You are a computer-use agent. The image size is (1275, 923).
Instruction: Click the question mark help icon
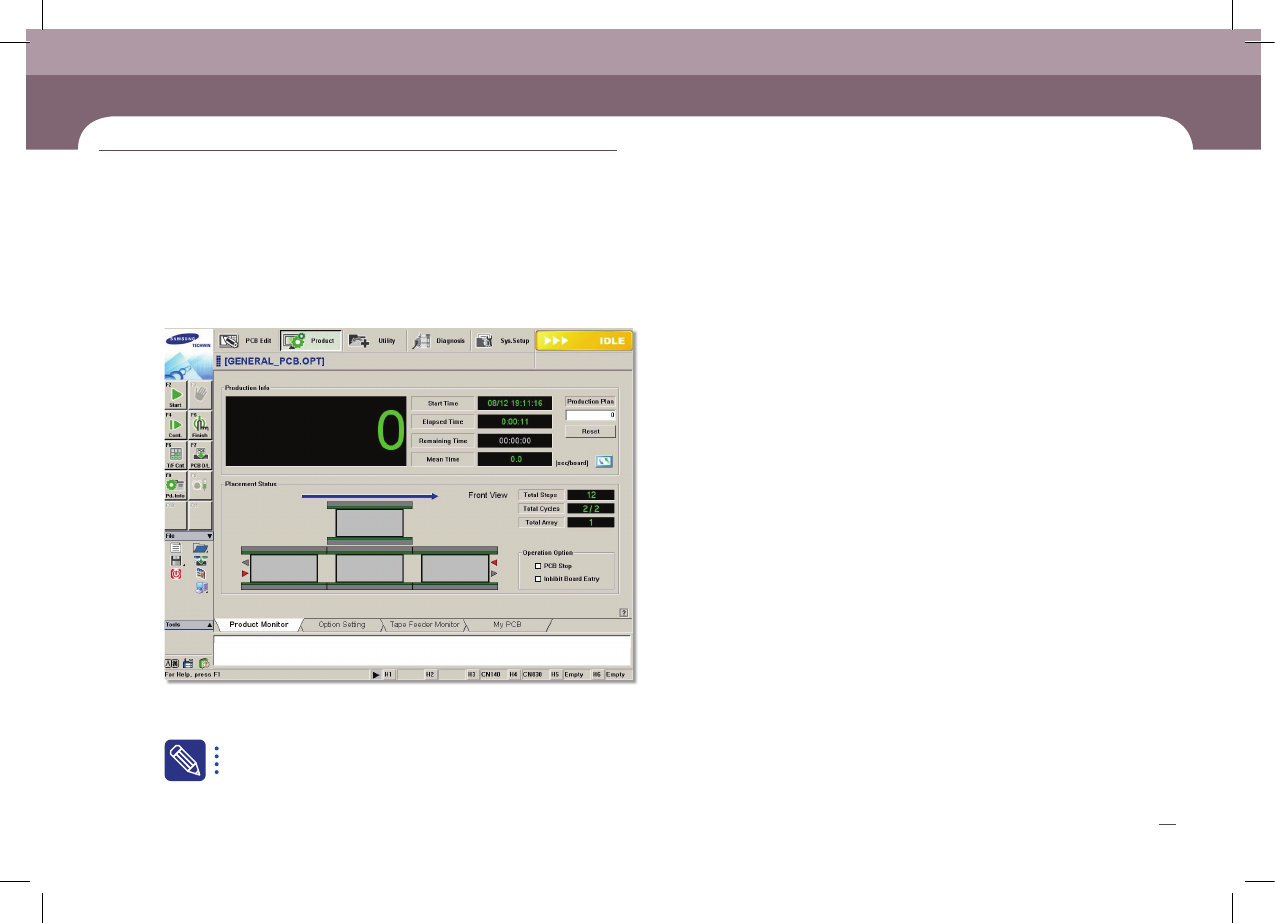[623, 612]
